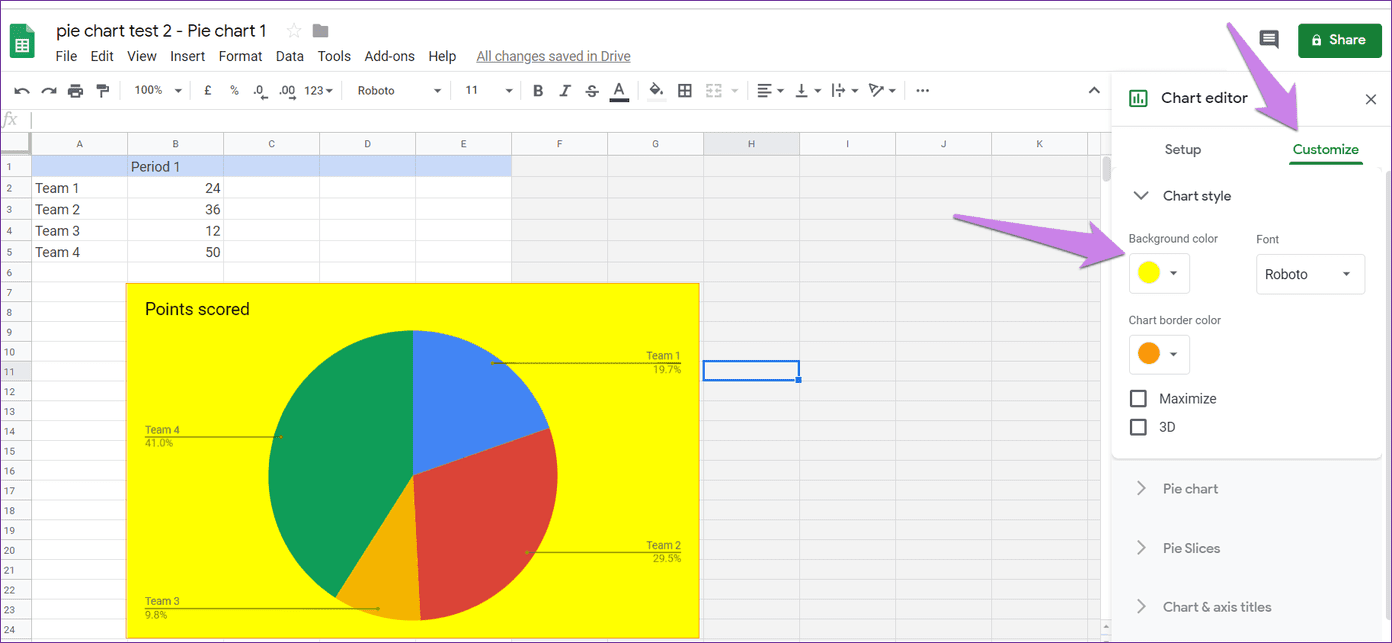Expand the Pie Slices section

pyautogui.click(x=1247, y=548)
